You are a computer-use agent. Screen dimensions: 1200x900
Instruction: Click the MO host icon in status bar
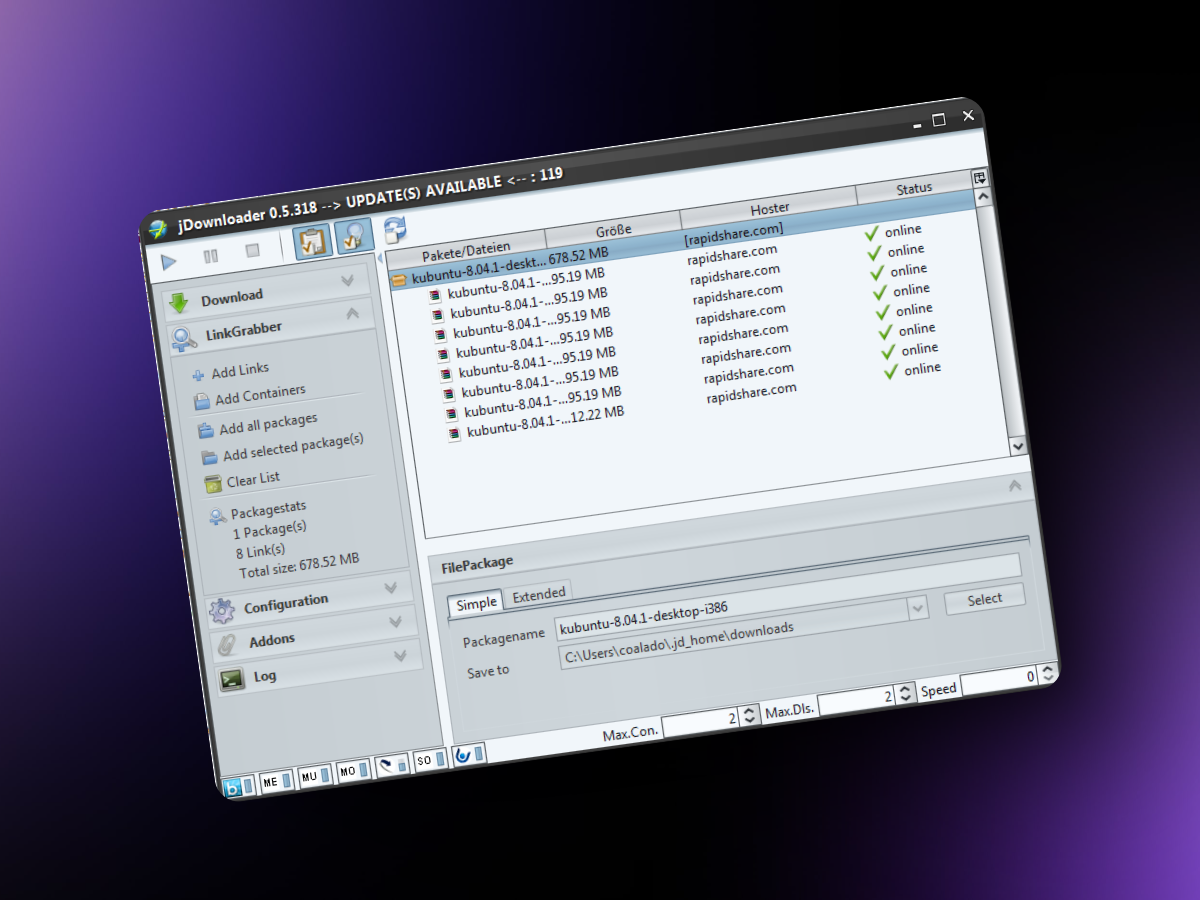[347, 772]
